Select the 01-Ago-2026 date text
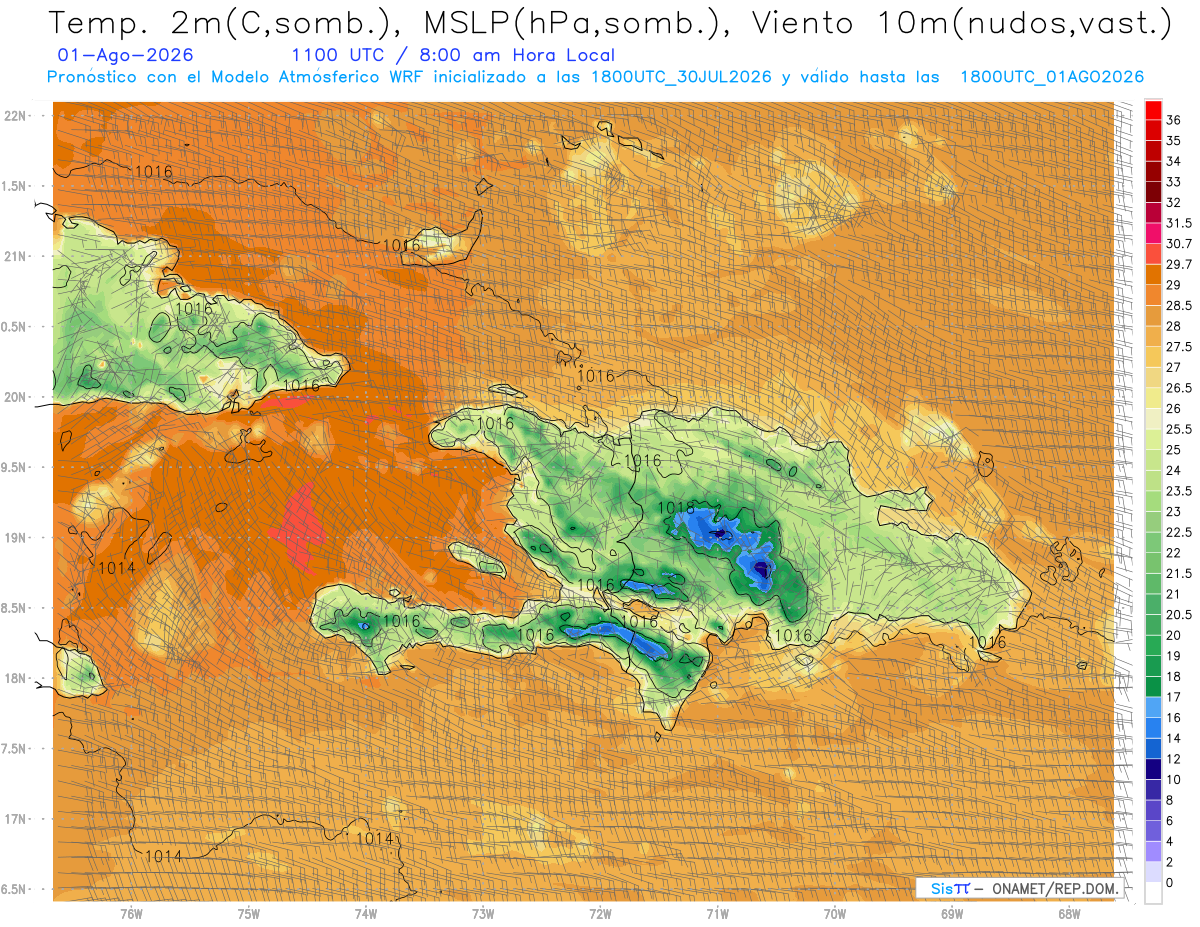 point(126,55)
